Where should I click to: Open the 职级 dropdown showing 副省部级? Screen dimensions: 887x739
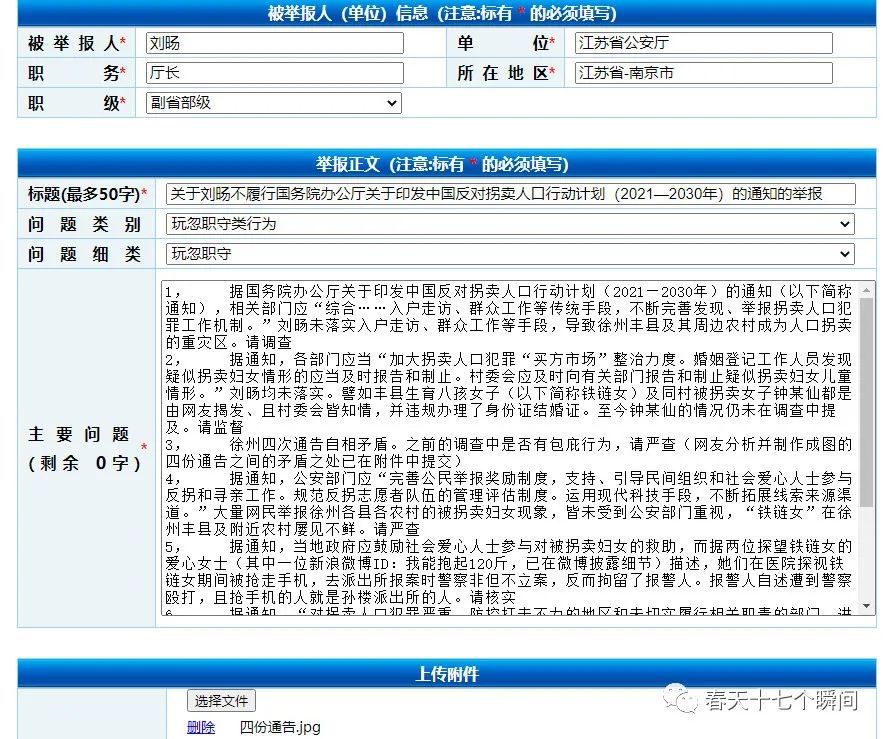[x=274, y=103]
